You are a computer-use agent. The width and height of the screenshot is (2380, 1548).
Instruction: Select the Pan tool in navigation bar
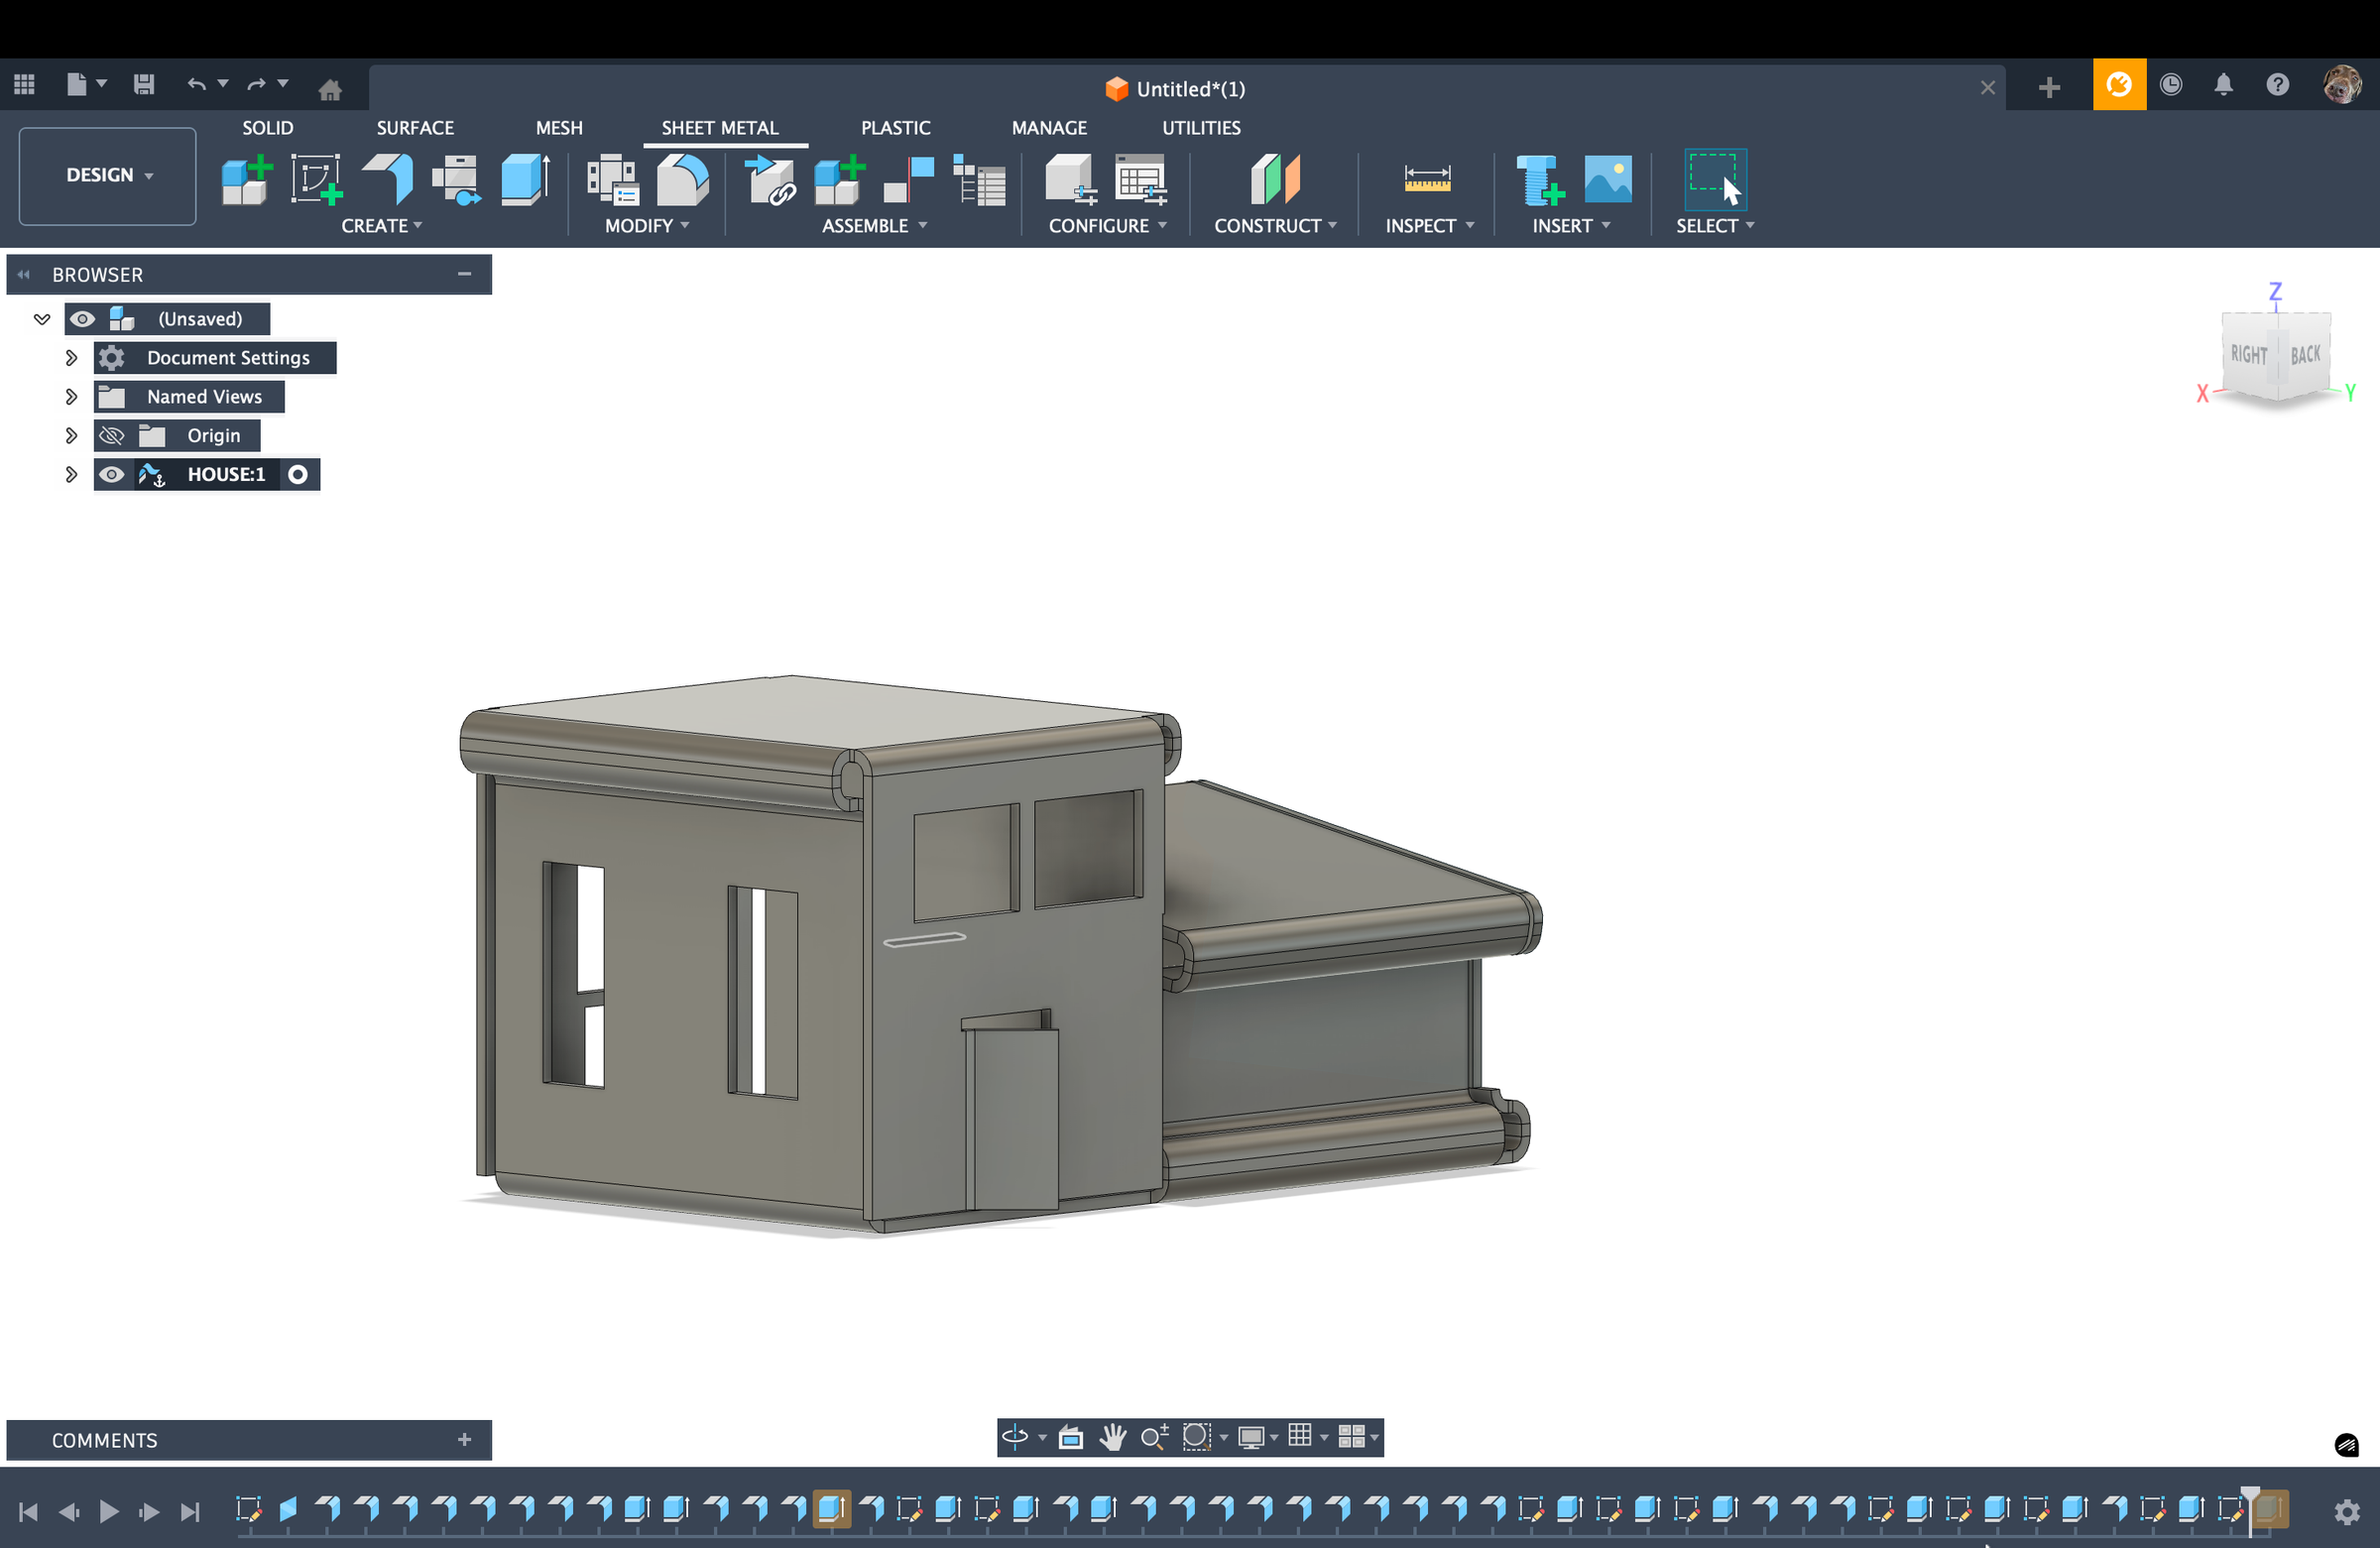(x=1113, y=1438)
